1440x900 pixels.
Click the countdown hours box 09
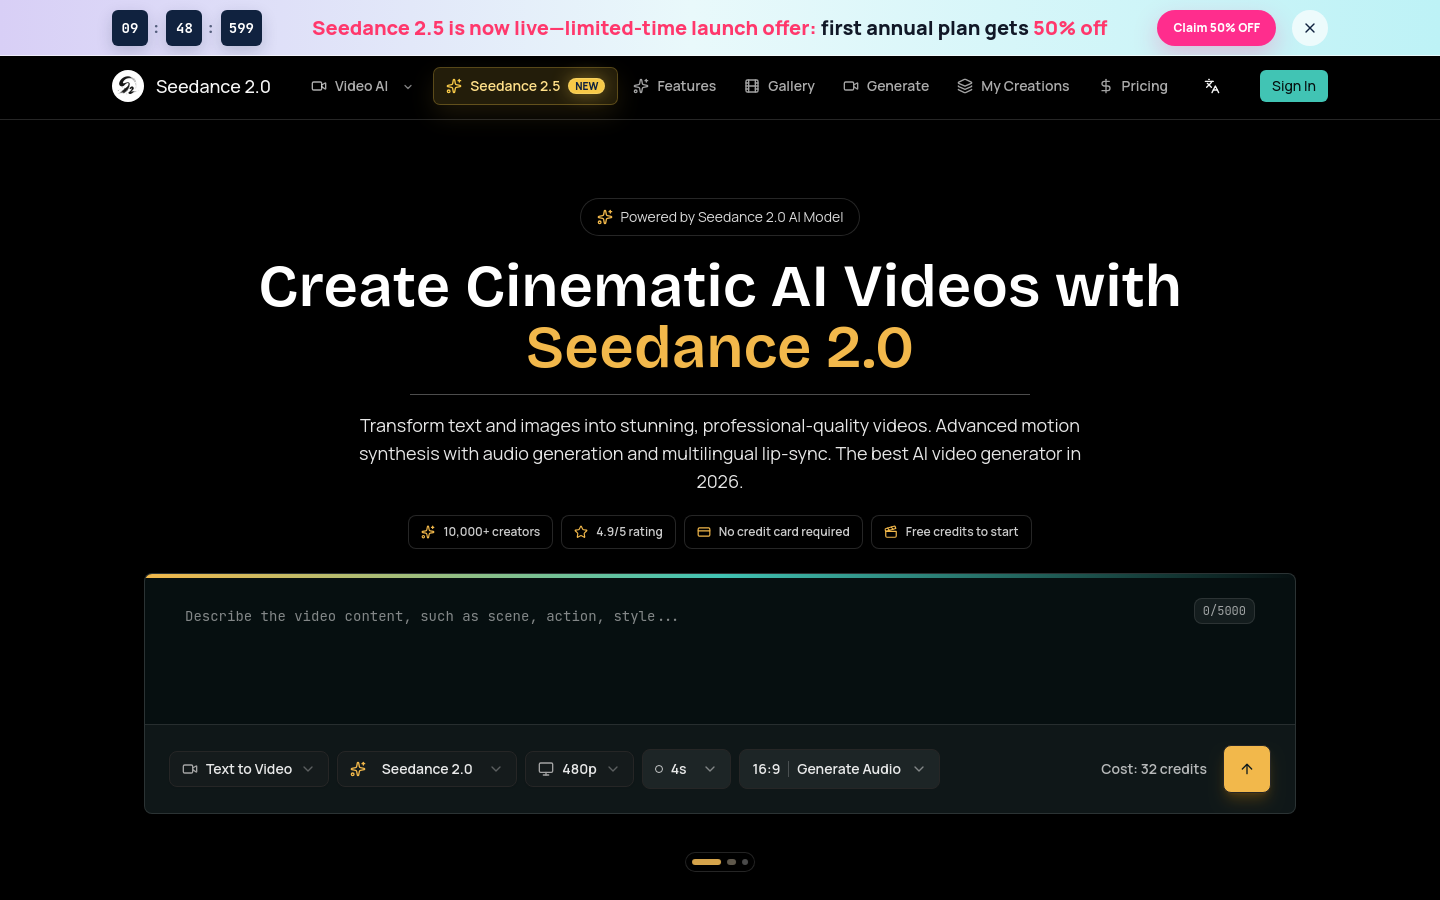130,28
